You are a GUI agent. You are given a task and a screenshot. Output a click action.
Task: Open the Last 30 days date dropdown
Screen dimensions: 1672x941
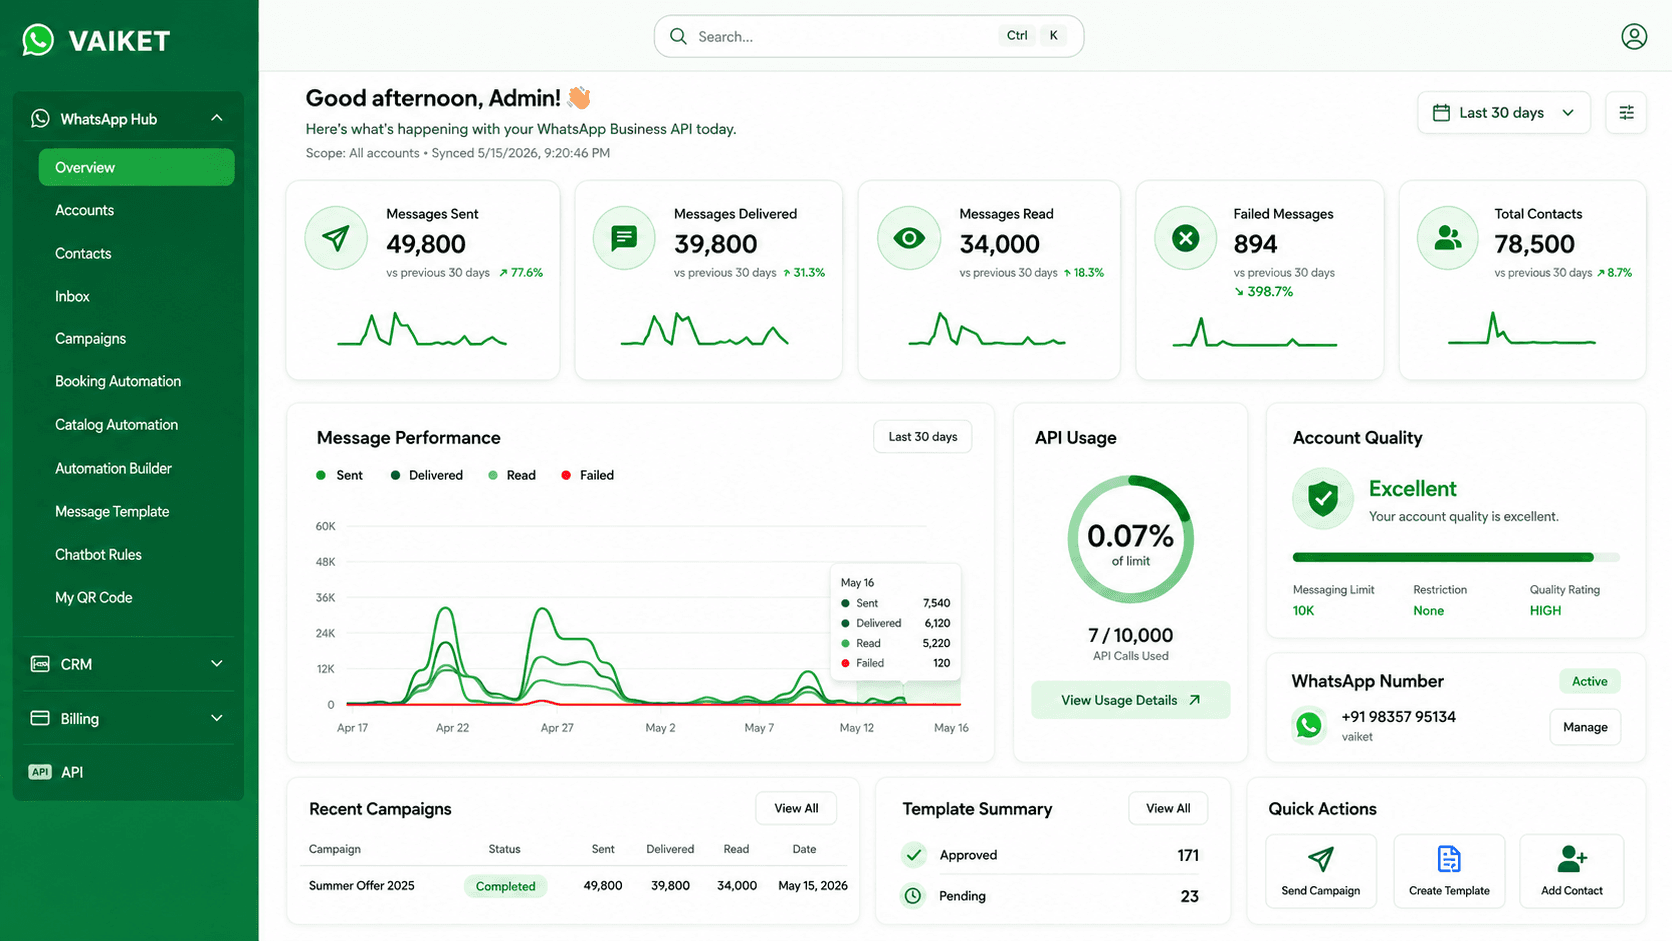(x=1504, y=112)
